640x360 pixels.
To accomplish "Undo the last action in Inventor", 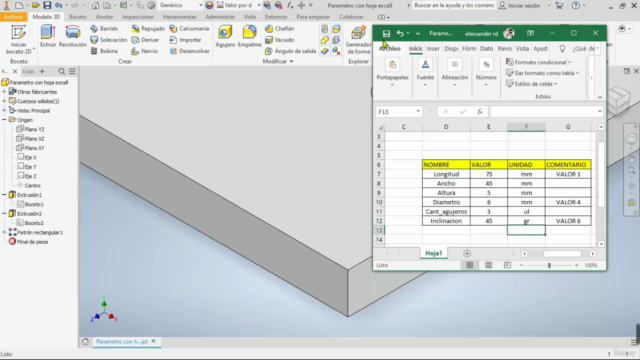I will [x=59, y=5].
